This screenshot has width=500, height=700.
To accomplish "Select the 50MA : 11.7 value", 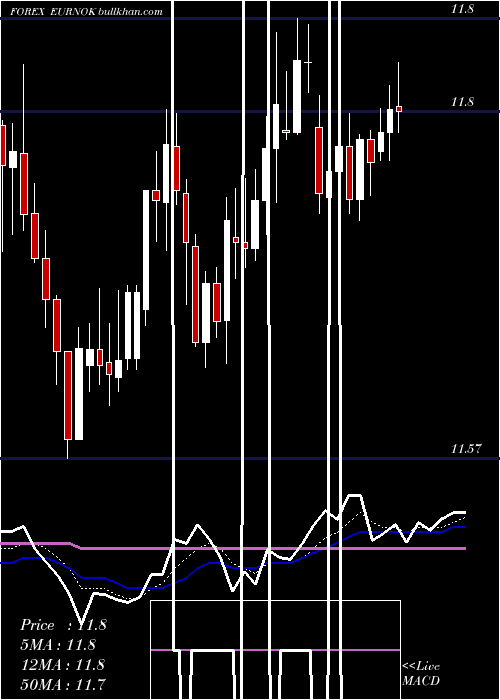I will [x=63, y=684].
